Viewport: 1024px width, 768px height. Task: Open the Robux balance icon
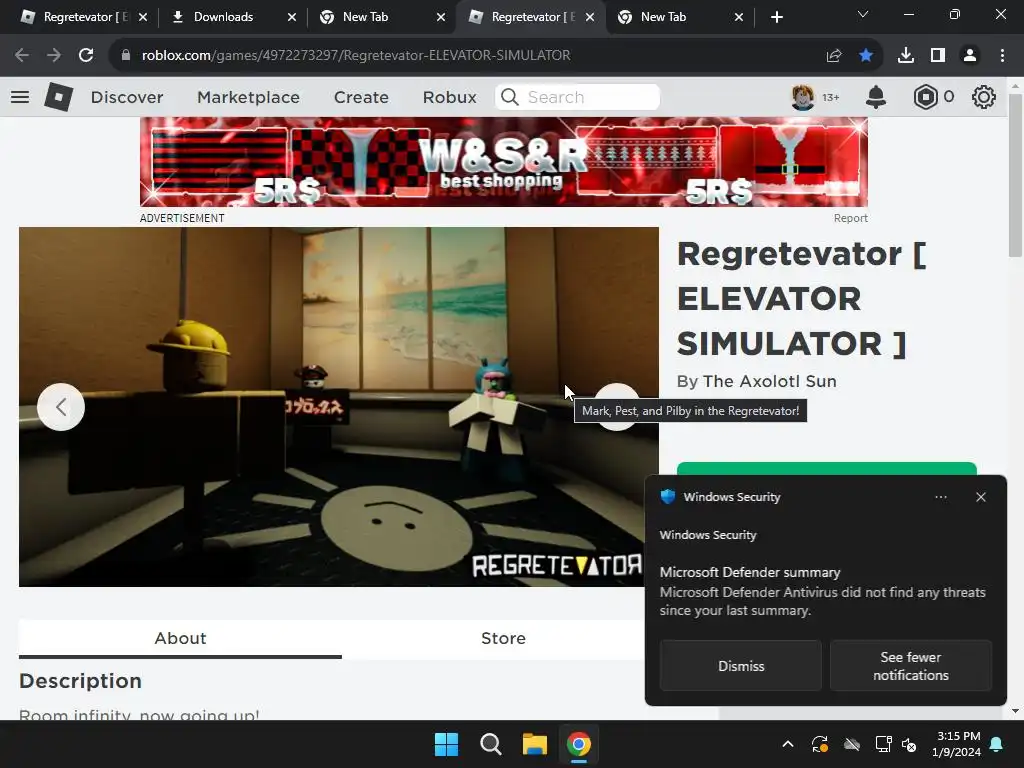click(x=925, y=97)
